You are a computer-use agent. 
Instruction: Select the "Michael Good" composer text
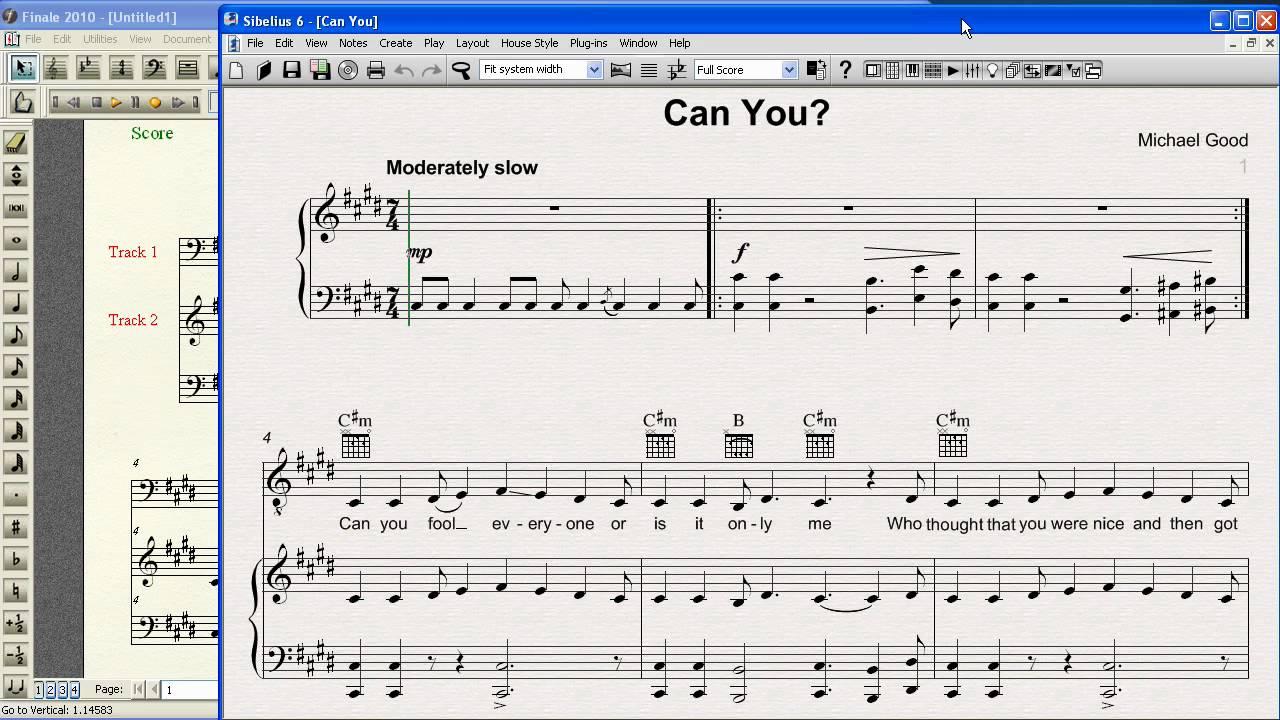pos(1193,140)
